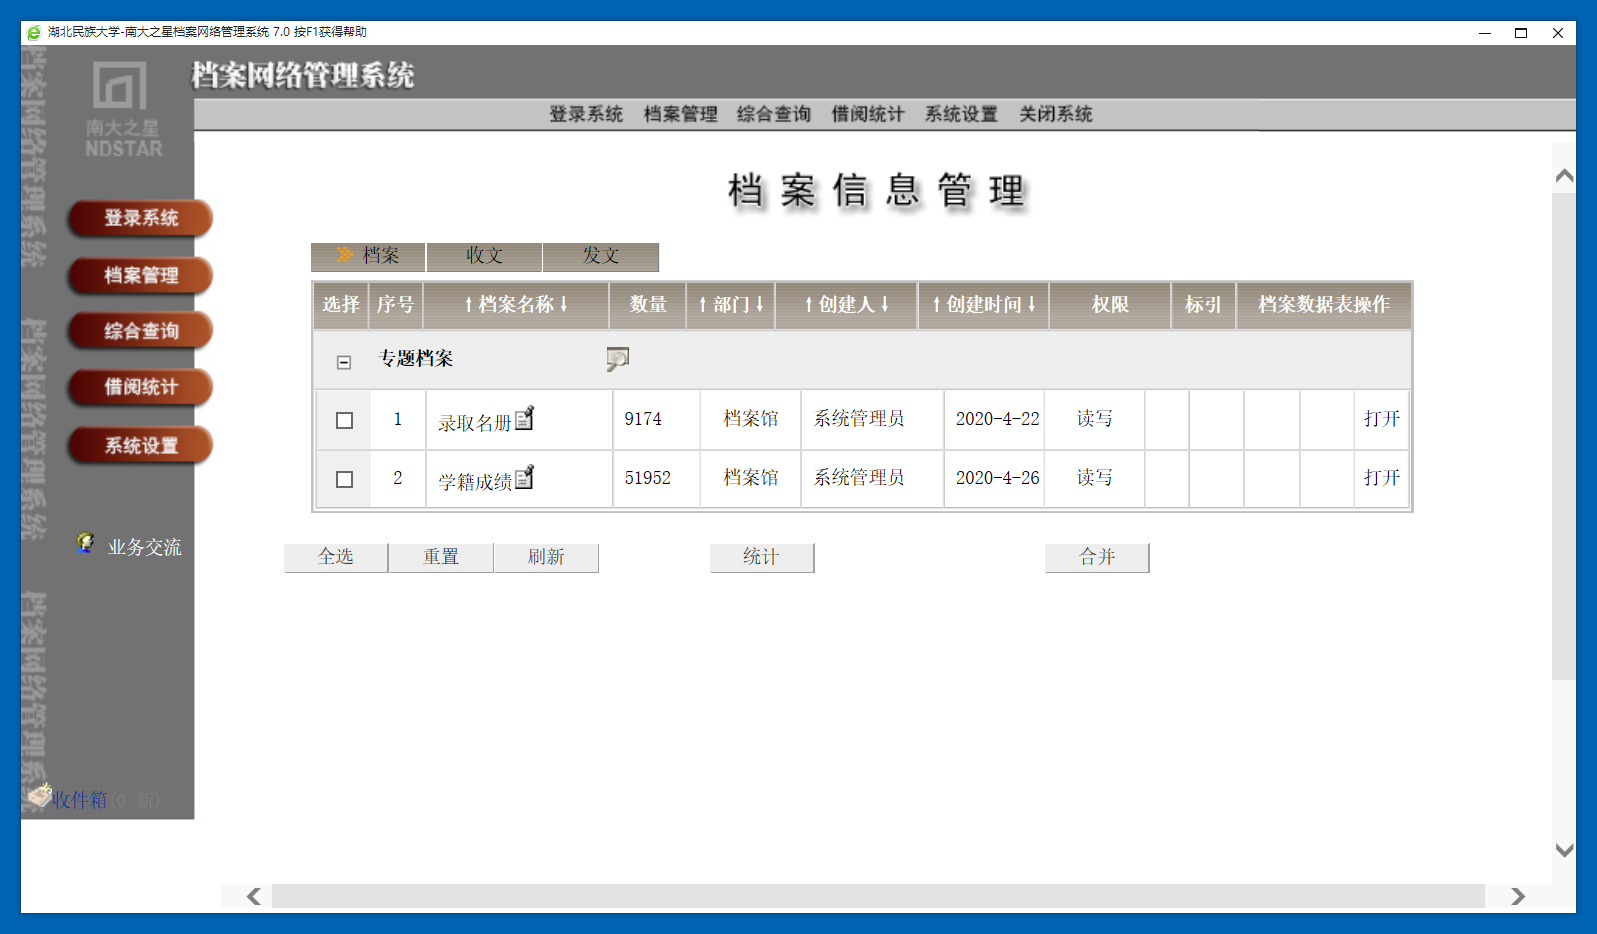Click the horizontal scrollbar right arrow

point(1517,896)
